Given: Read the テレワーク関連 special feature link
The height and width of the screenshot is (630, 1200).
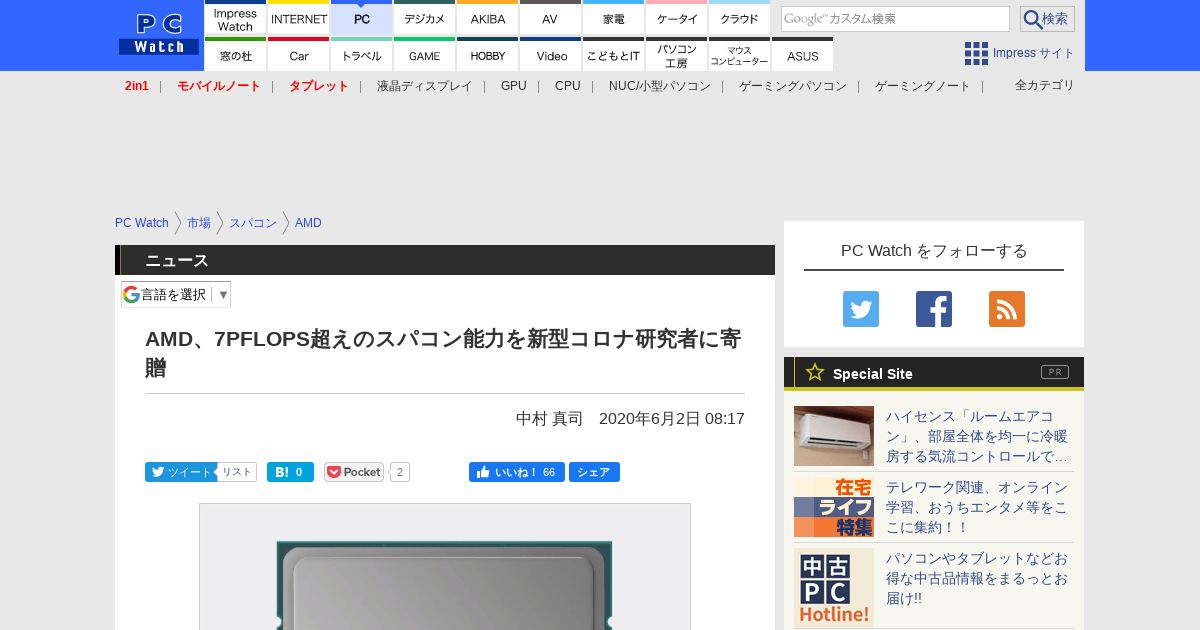Looking at the screenshot, I should tap(977, 507).
